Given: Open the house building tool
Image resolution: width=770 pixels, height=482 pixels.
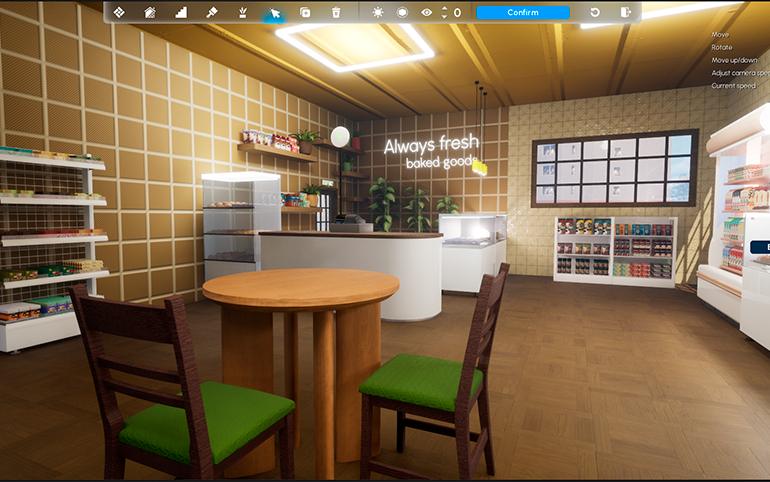Looking at the screenshot, I should click(150, 12).
